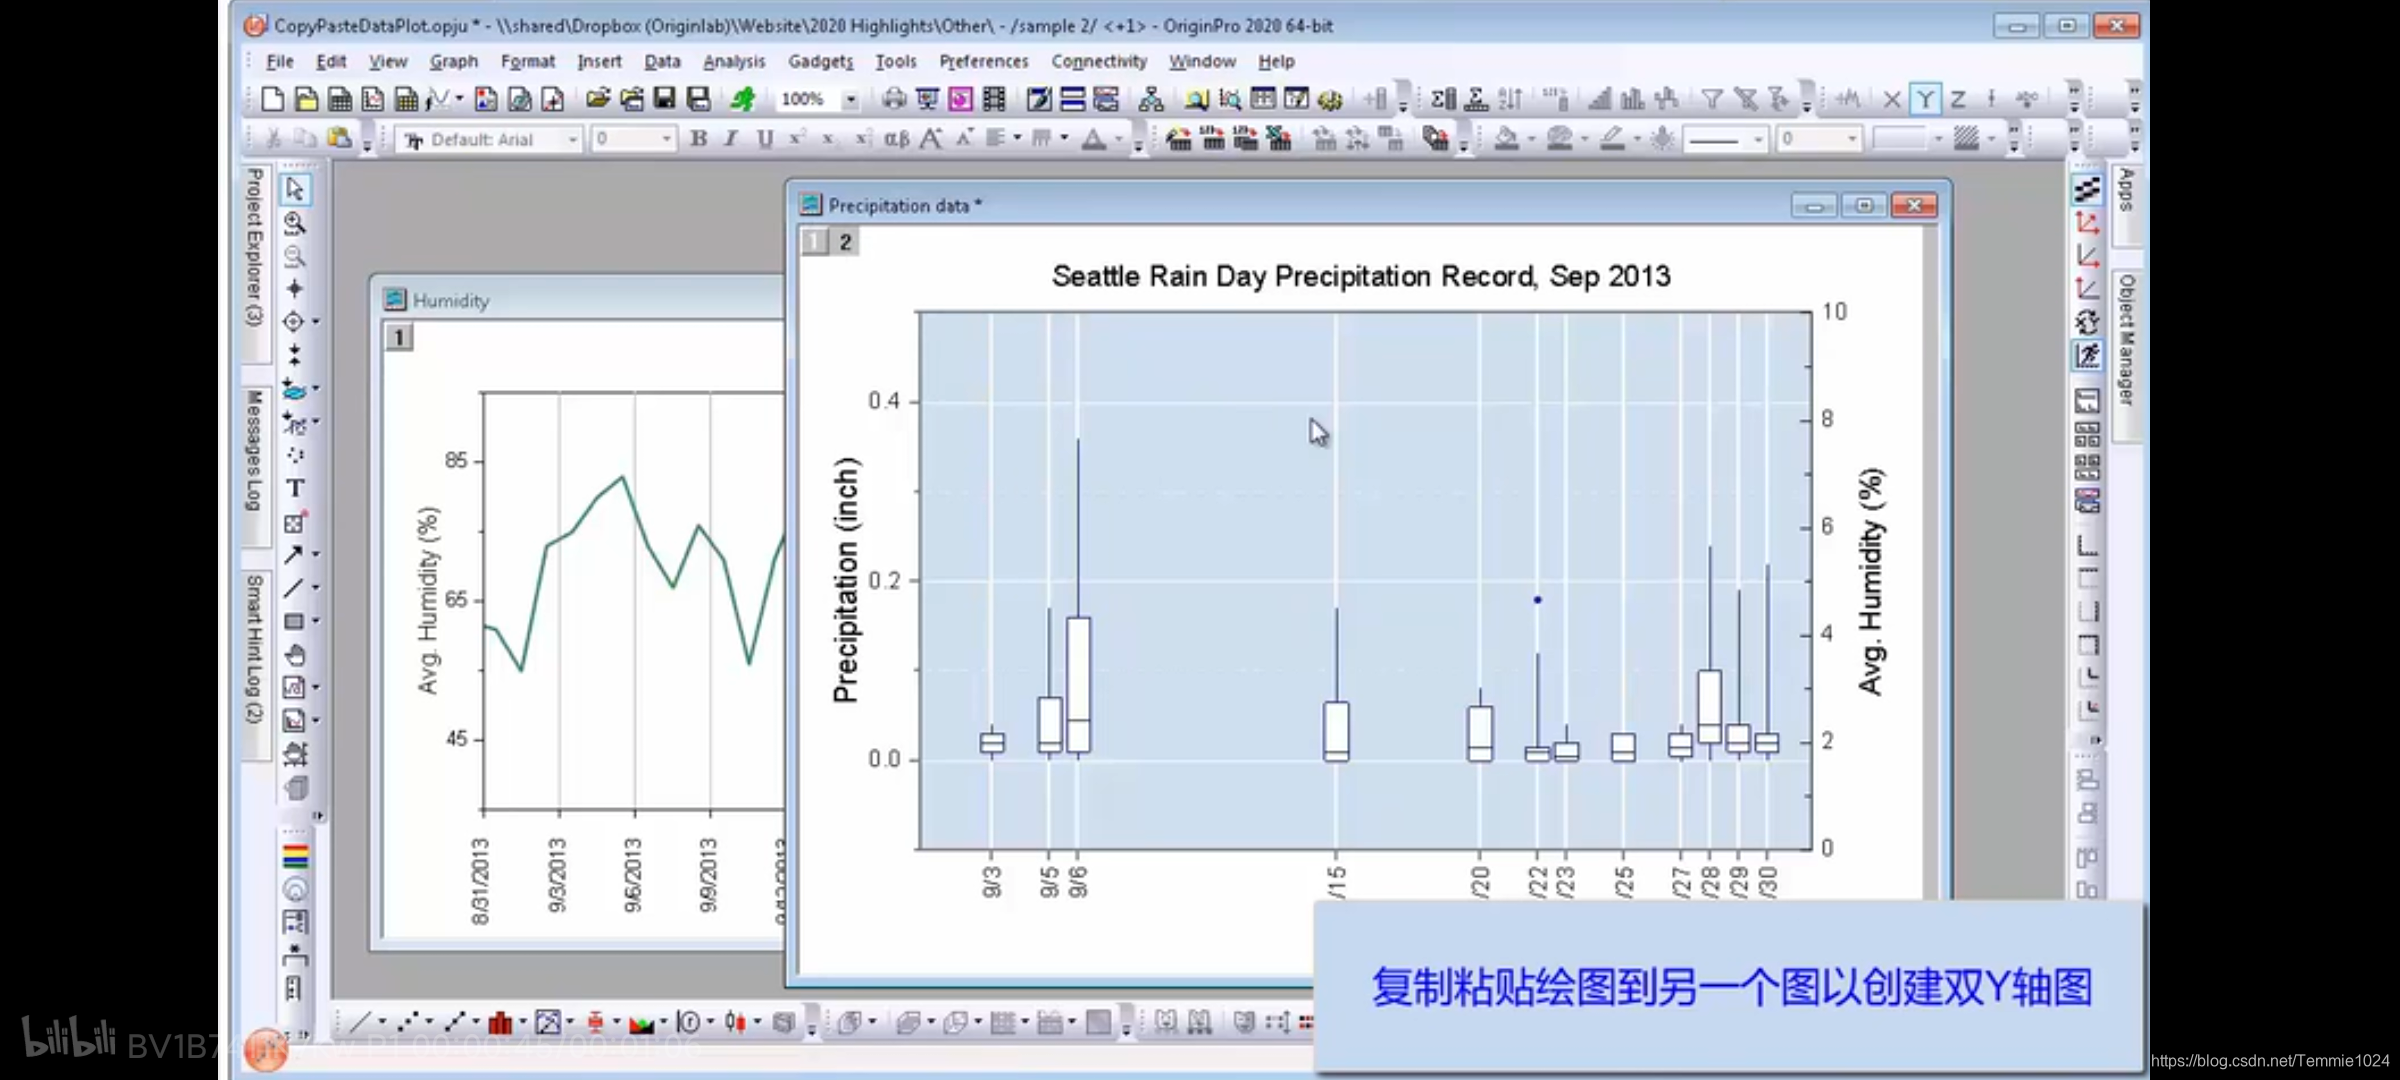Click the green Recalculate running-man icon
Image resolution: width=2400 pixels, height=1080 pixels.
[x=743, y=99]
